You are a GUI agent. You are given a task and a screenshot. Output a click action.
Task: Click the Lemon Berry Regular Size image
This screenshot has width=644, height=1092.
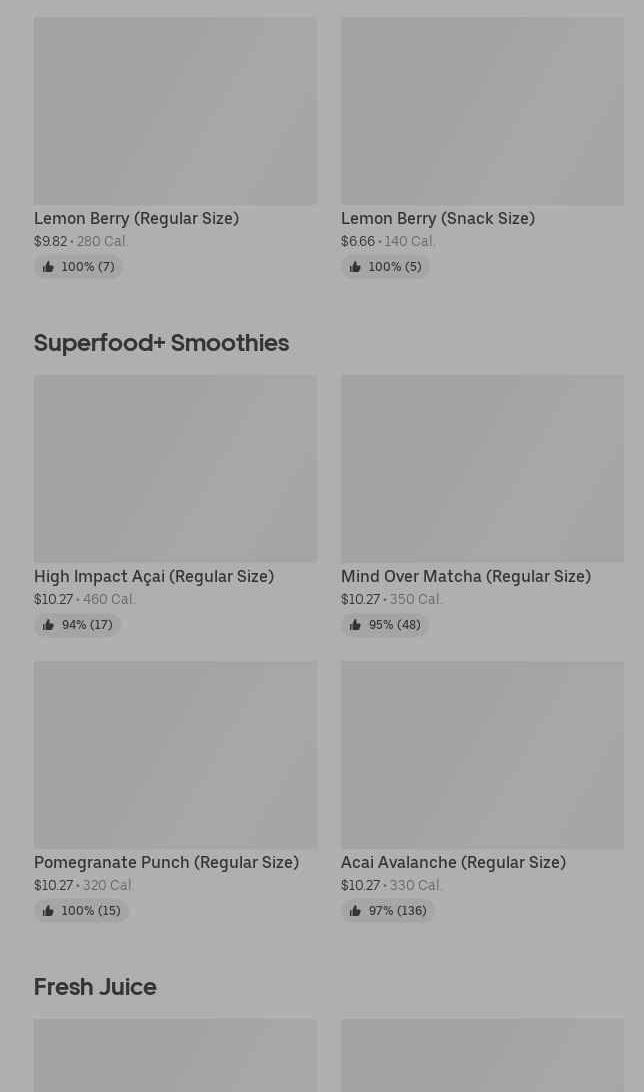click(x=175, y=111)
